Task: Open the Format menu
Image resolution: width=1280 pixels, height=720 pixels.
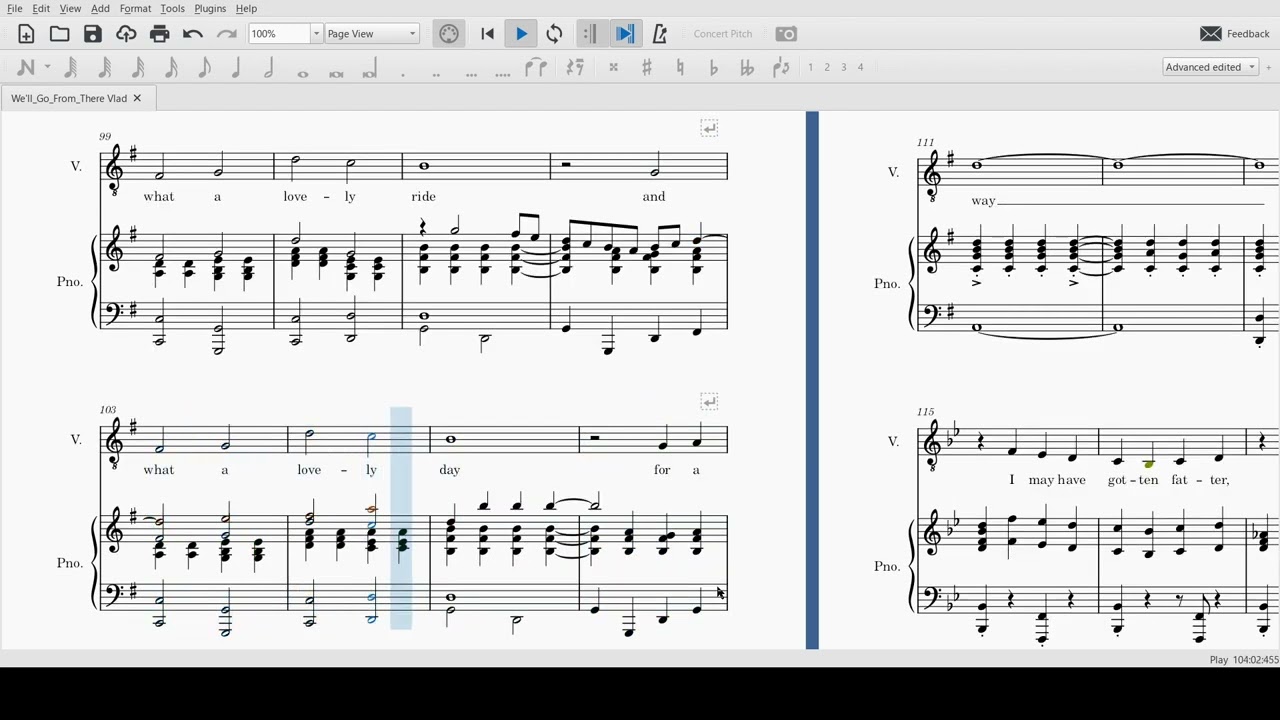Action: [135, 8]
